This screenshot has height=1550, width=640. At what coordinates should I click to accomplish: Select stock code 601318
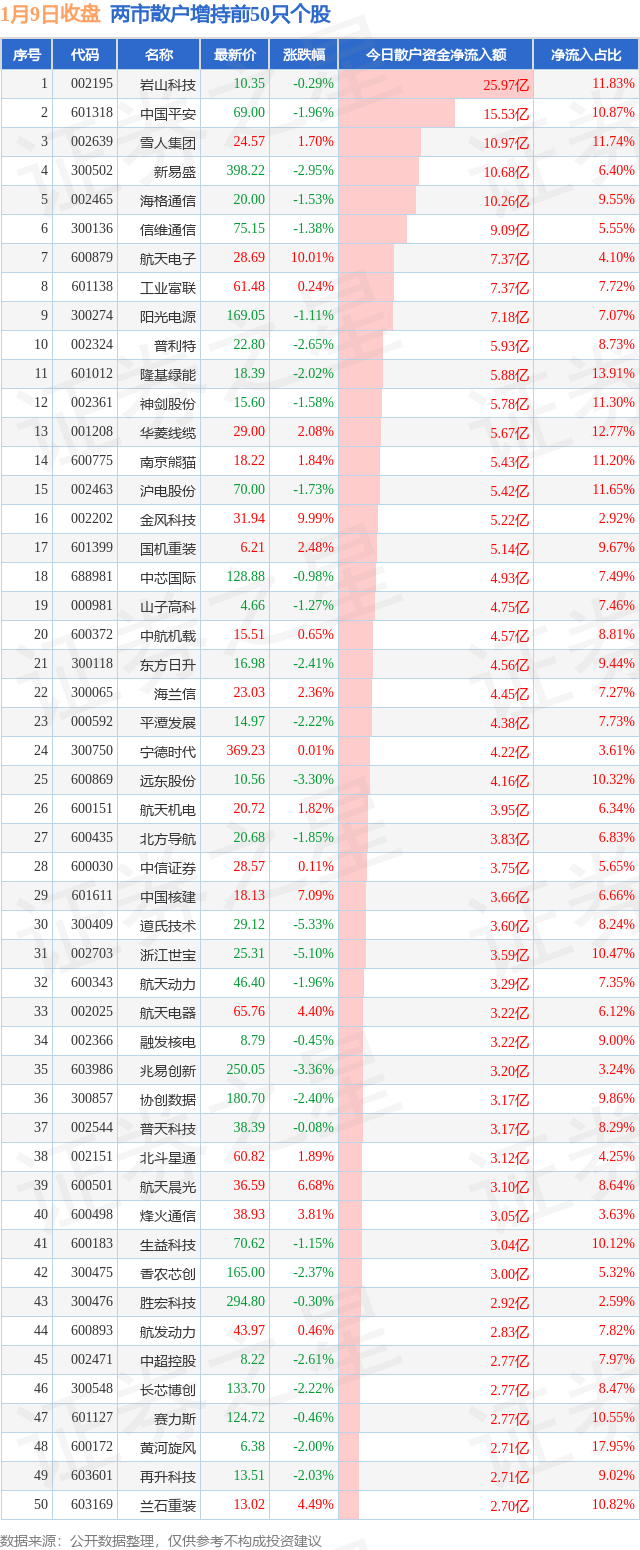93,113
